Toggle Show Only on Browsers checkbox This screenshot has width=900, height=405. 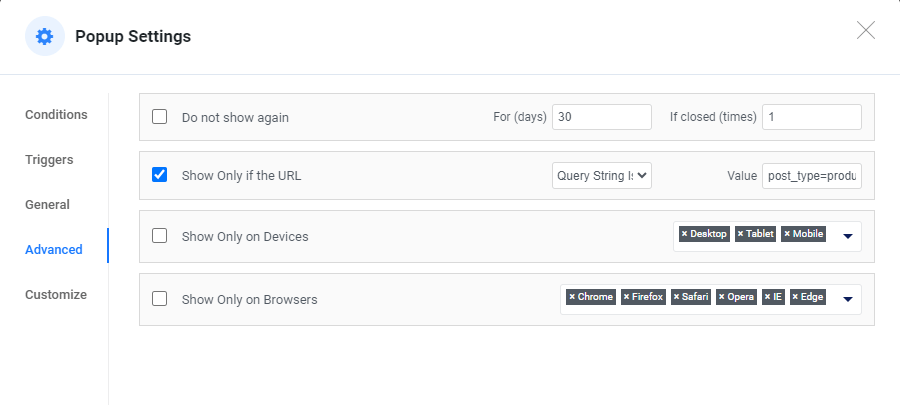coord(159,298)
